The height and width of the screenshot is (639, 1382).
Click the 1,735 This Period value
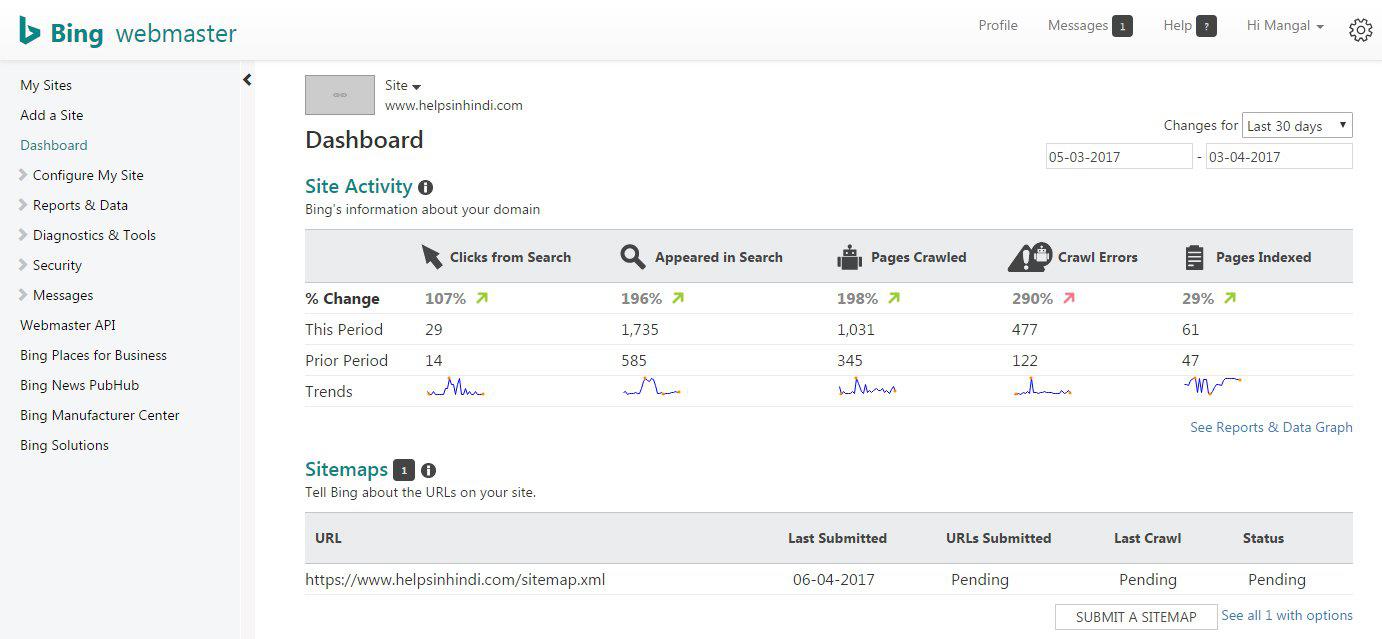coord(640,329)
